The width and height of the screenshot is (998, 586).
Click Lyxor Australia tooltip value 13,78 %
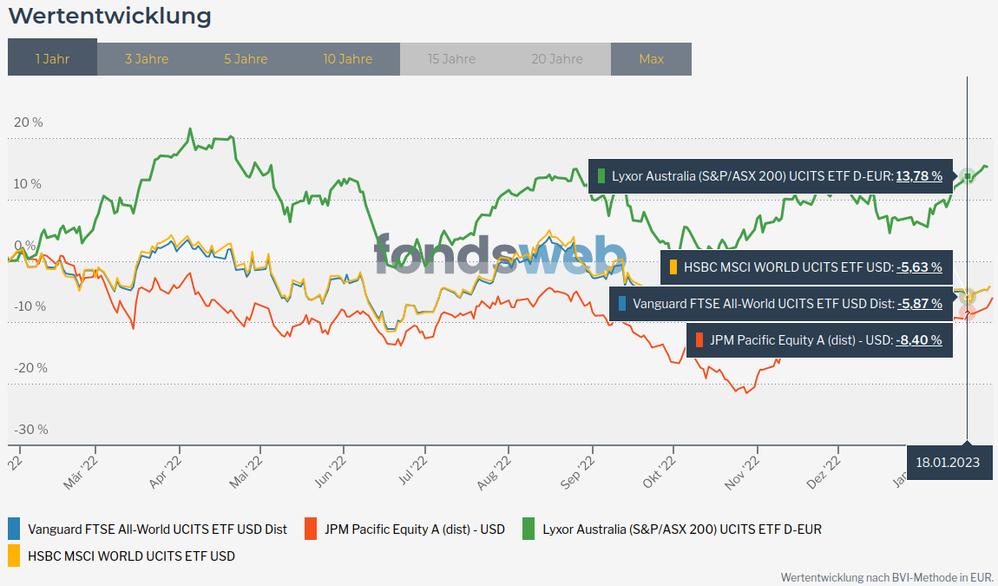click(x=919, y=176)
